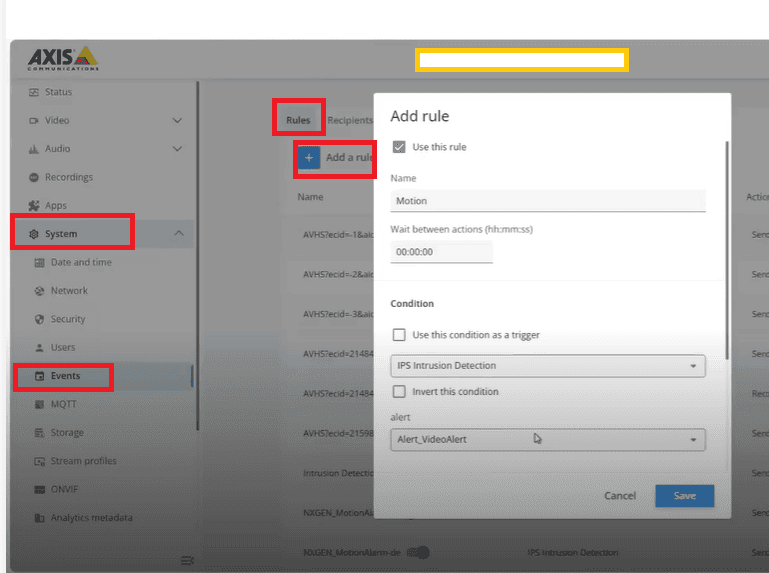Open the Status page
Screen dimensions: 769x573
58,92
